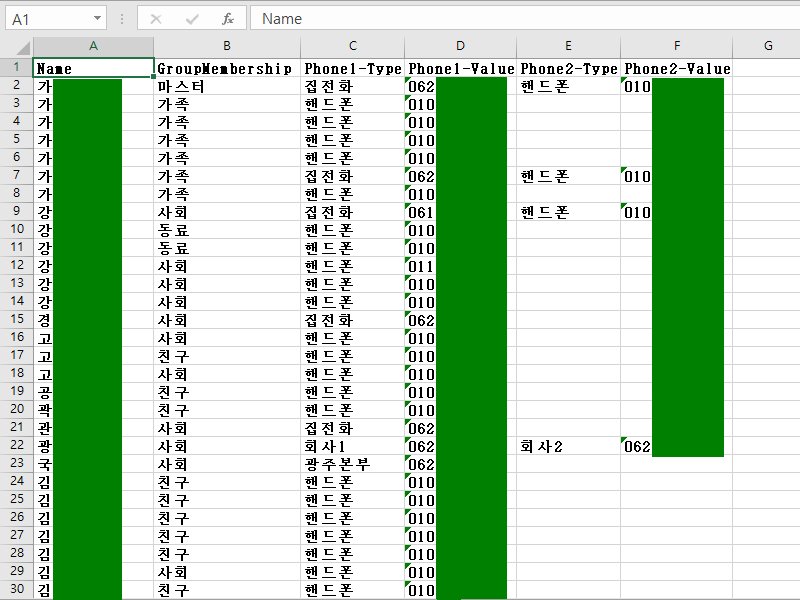Select the 회사2 cell in row 22
The height and width of the screenshot is (600, 800).
coord(568,446)
